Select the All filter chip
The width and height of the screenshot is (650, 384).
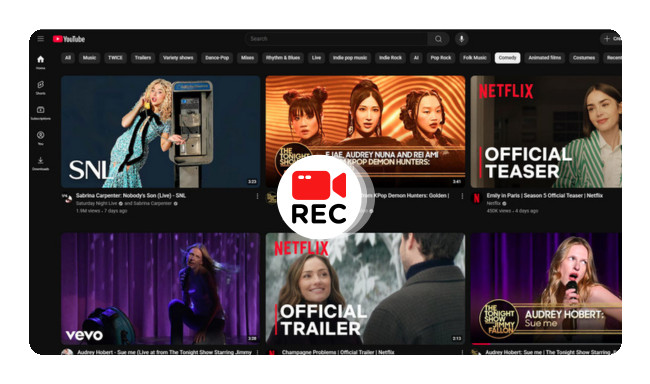(x=68, y=58)
